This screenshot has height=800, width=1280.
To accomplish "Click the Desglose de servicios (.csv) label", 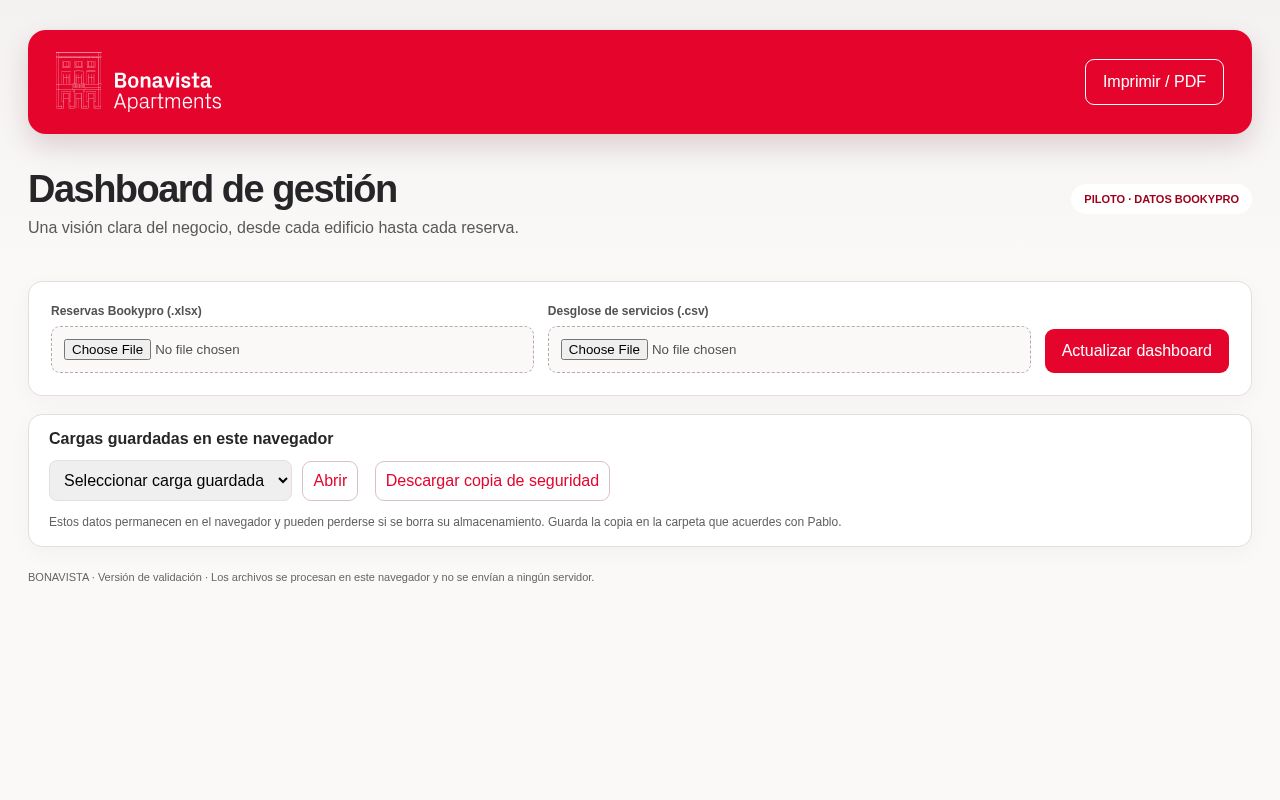I will (628, 311).
